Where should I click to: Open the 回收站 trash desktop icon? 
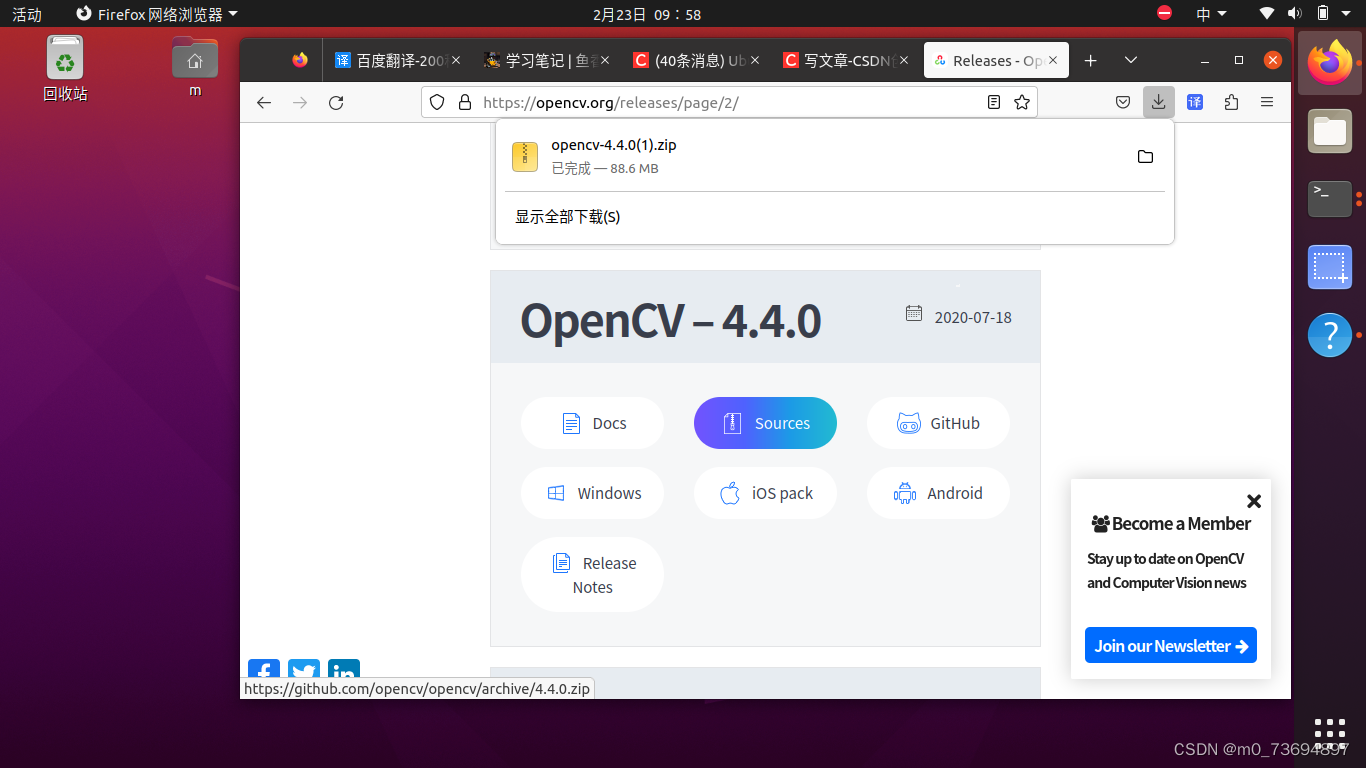click(65, 69)
